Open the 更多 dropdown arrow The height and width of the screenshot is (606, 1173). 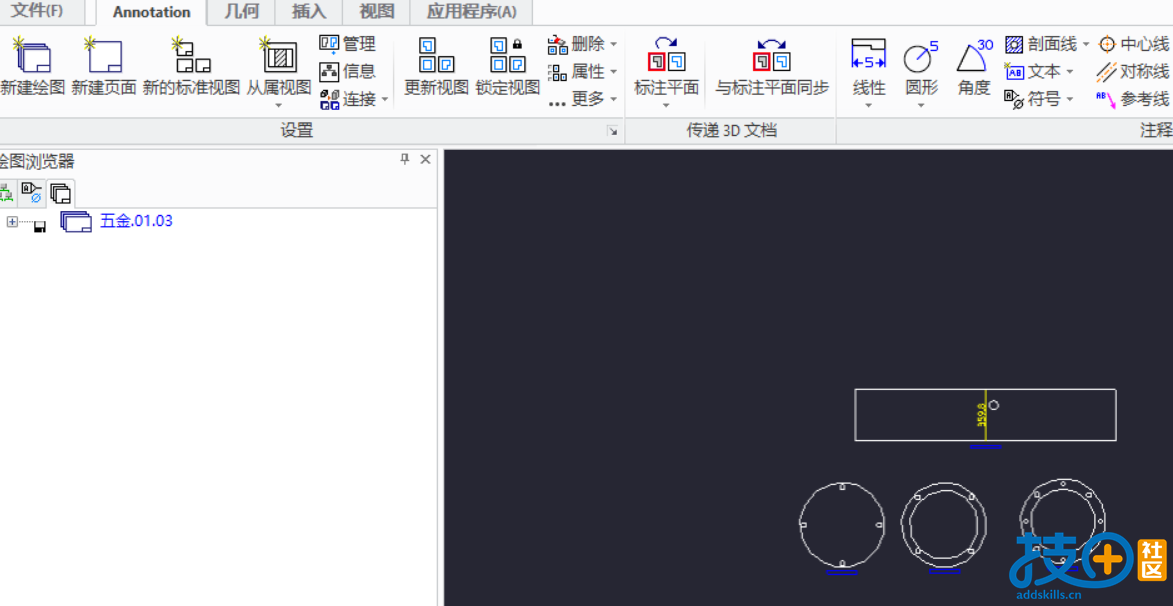point(613,99)
